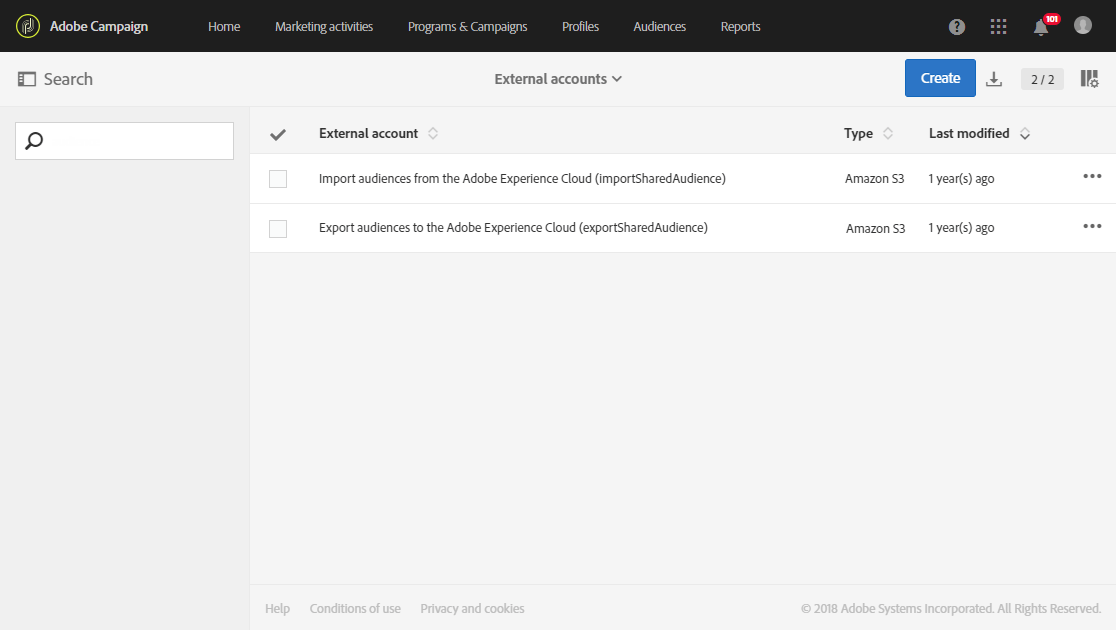
Task: Click the search panel toggle icon
Action: (25, 78)
